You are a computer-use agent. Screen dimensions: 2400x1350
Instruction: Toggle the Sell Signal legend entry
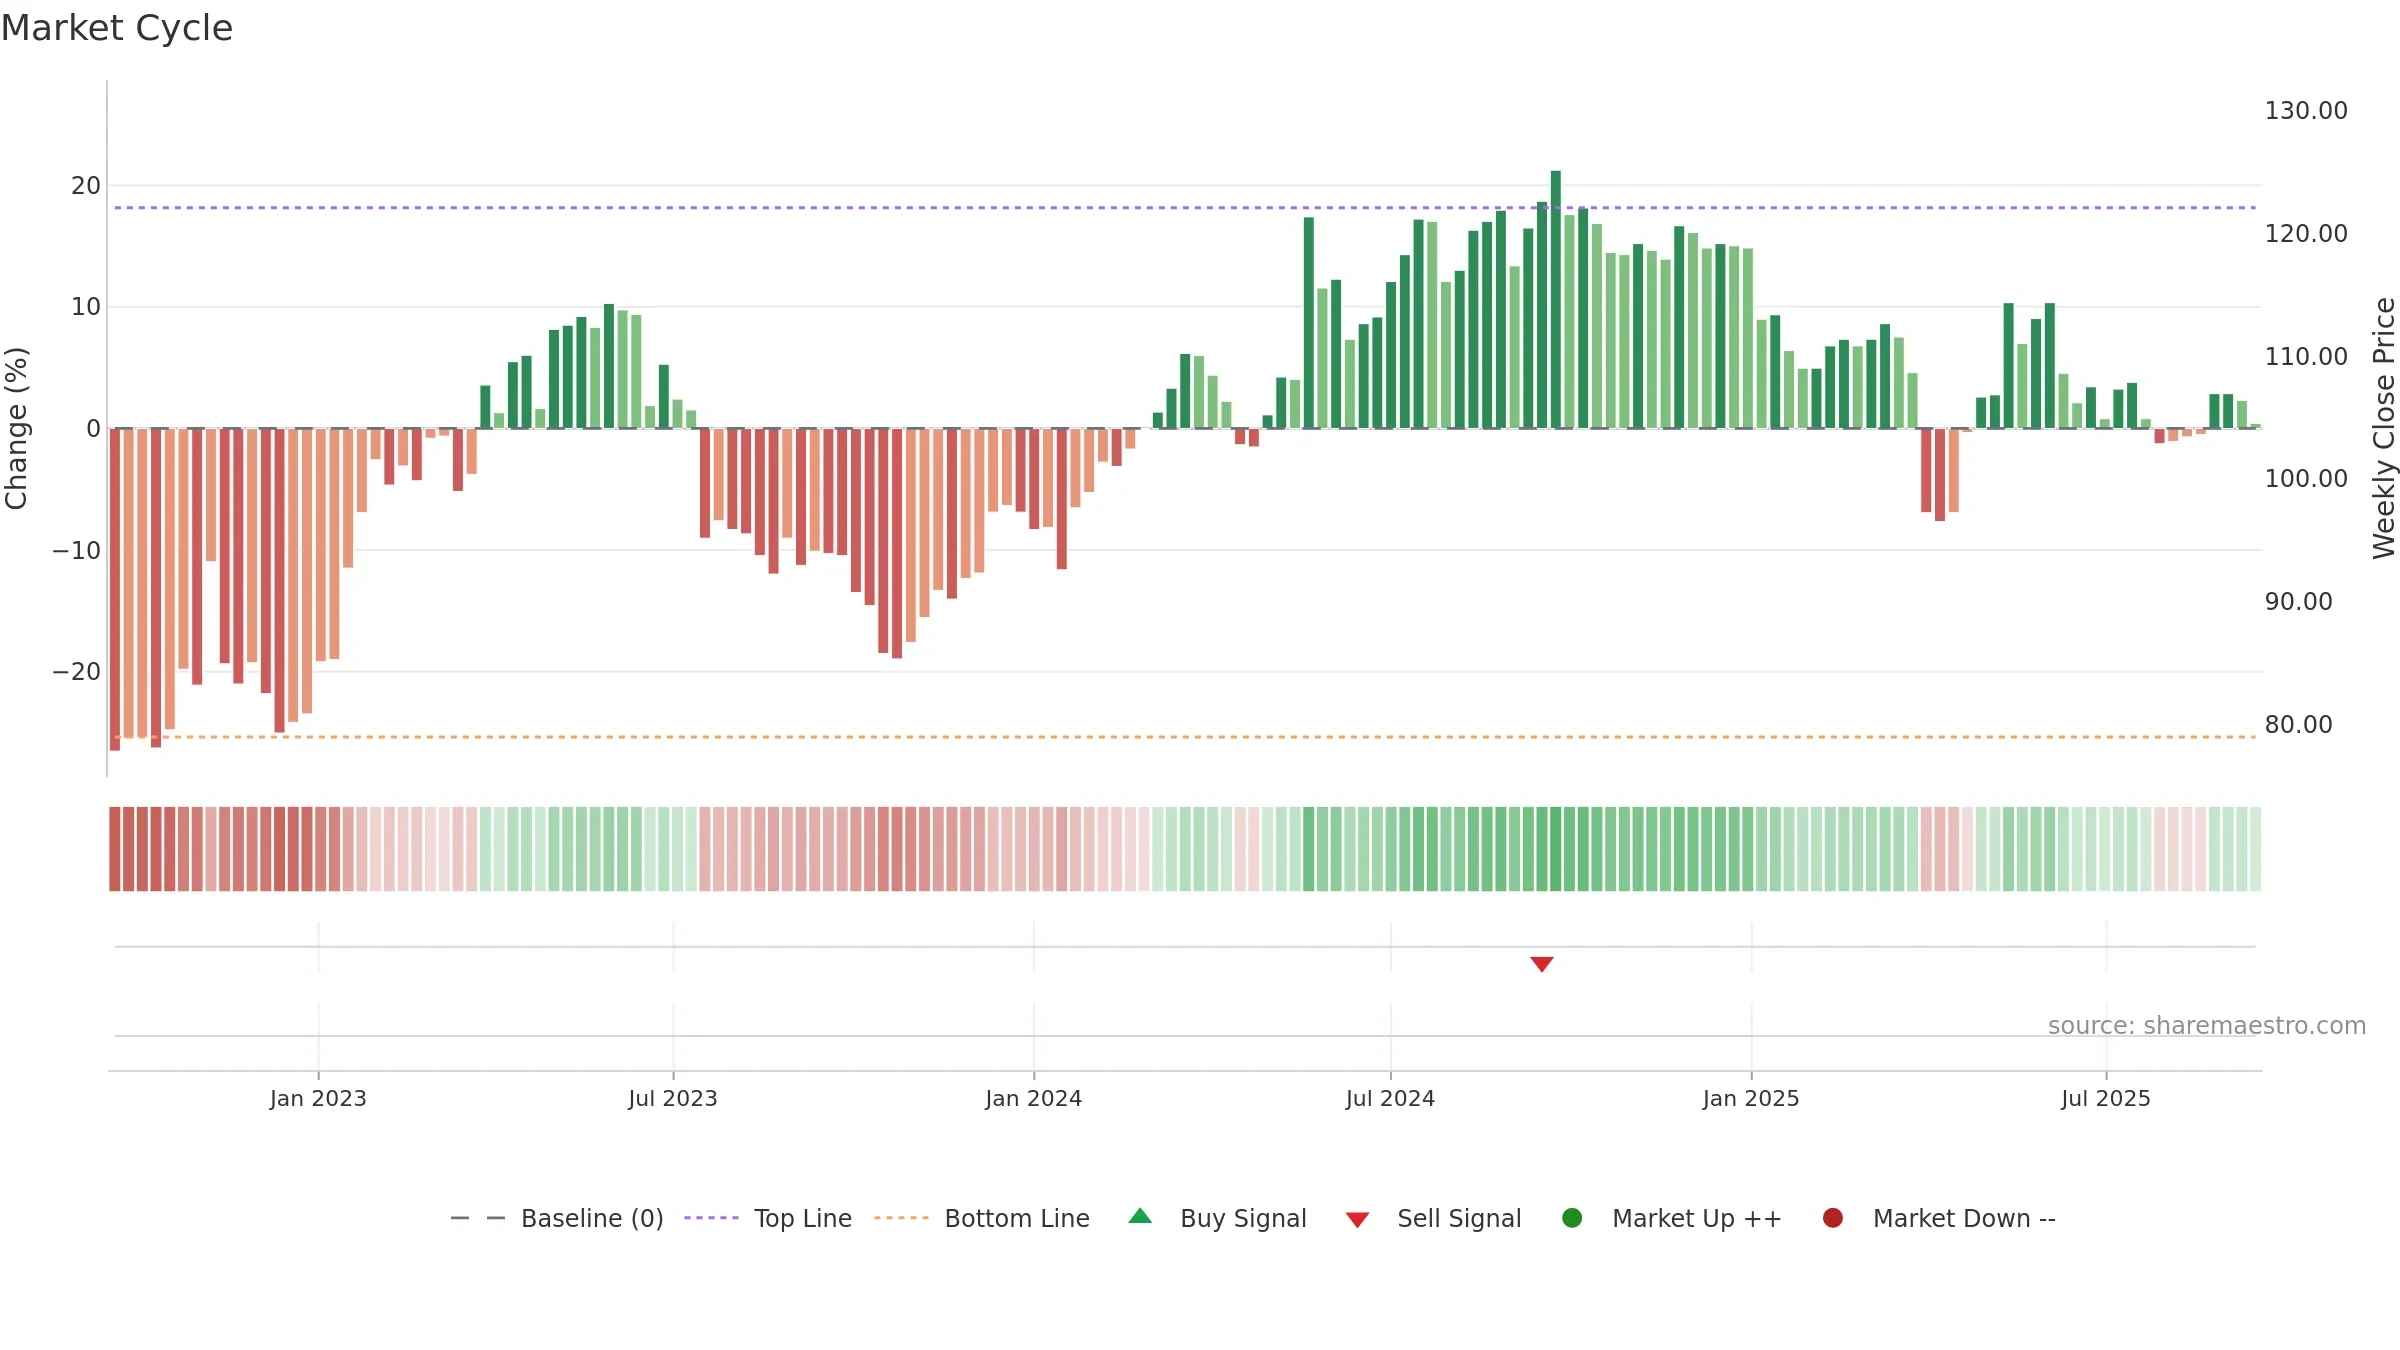(x=1433, y=1218)
